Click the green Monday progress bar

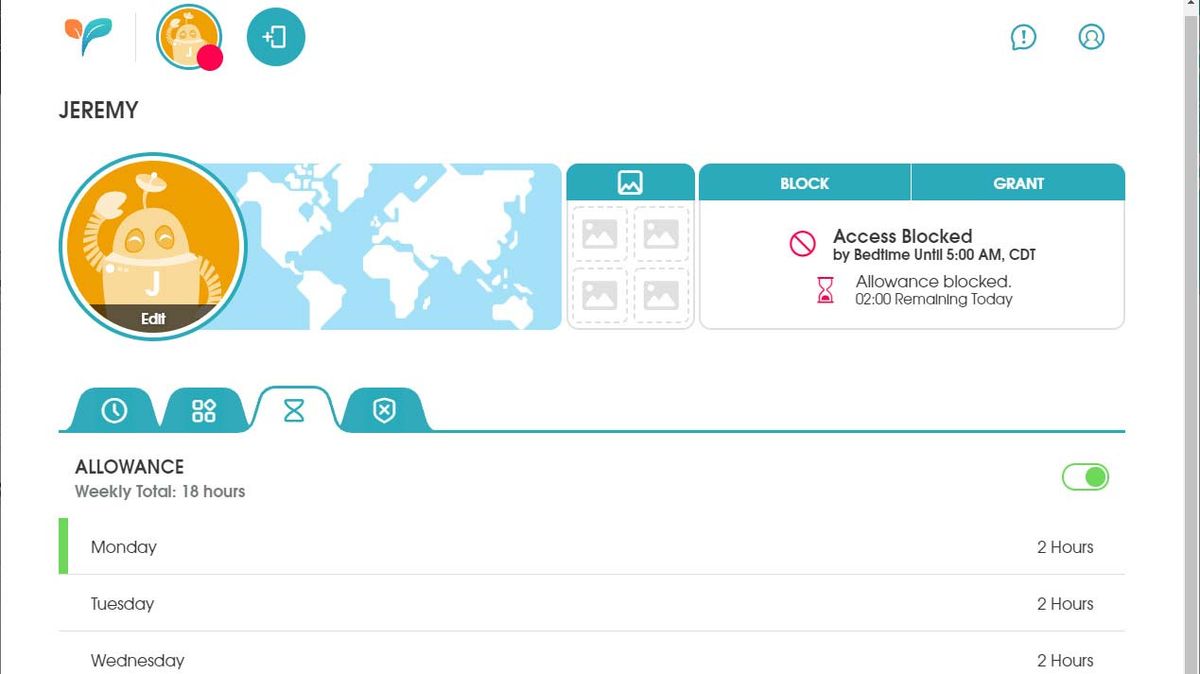point(63,547)
